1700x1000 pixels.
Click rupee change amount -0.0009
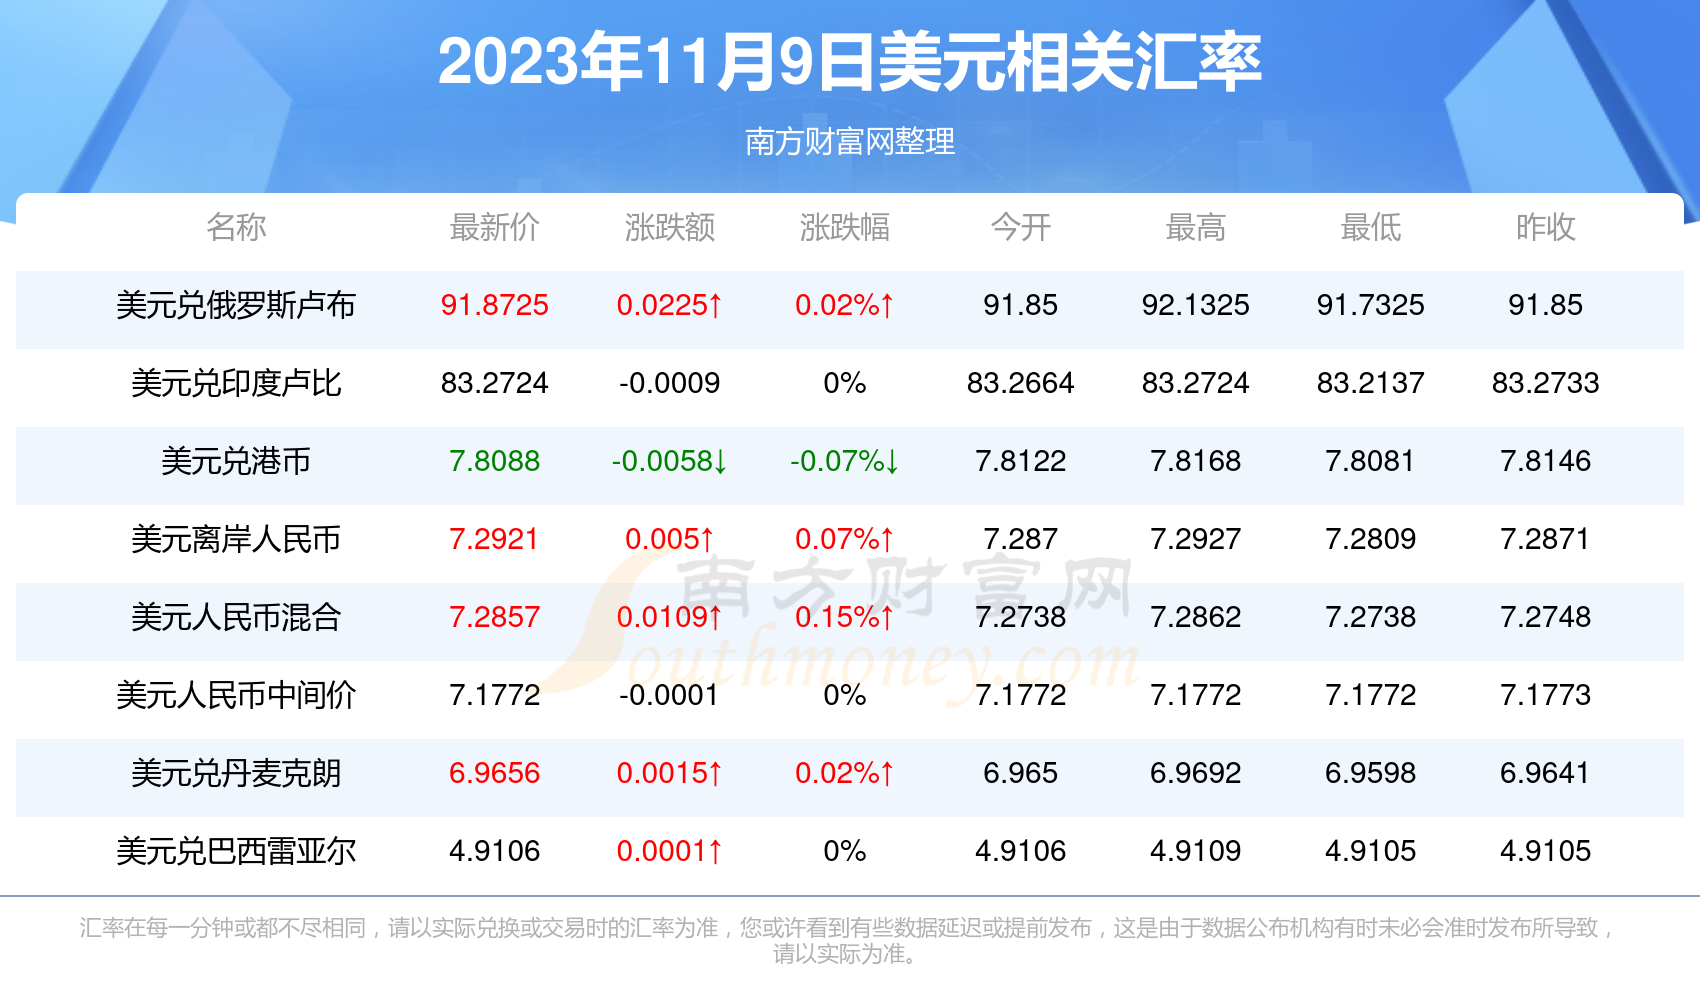(670, 383)
